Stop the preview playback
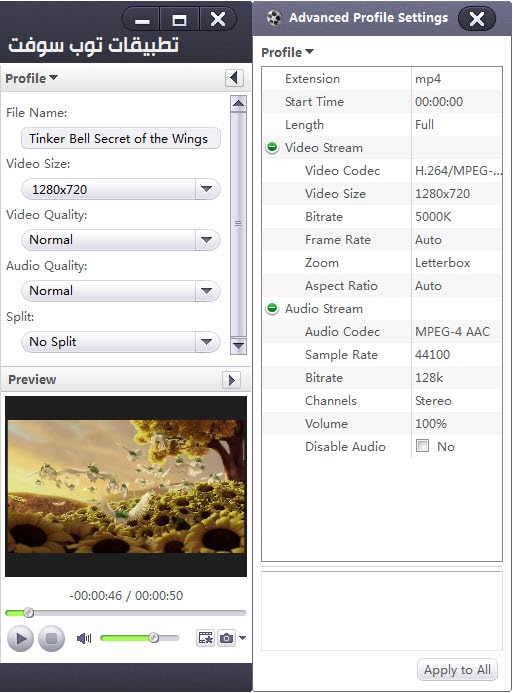513x693 pixels. pyautogui.click(x=51, y=639)
